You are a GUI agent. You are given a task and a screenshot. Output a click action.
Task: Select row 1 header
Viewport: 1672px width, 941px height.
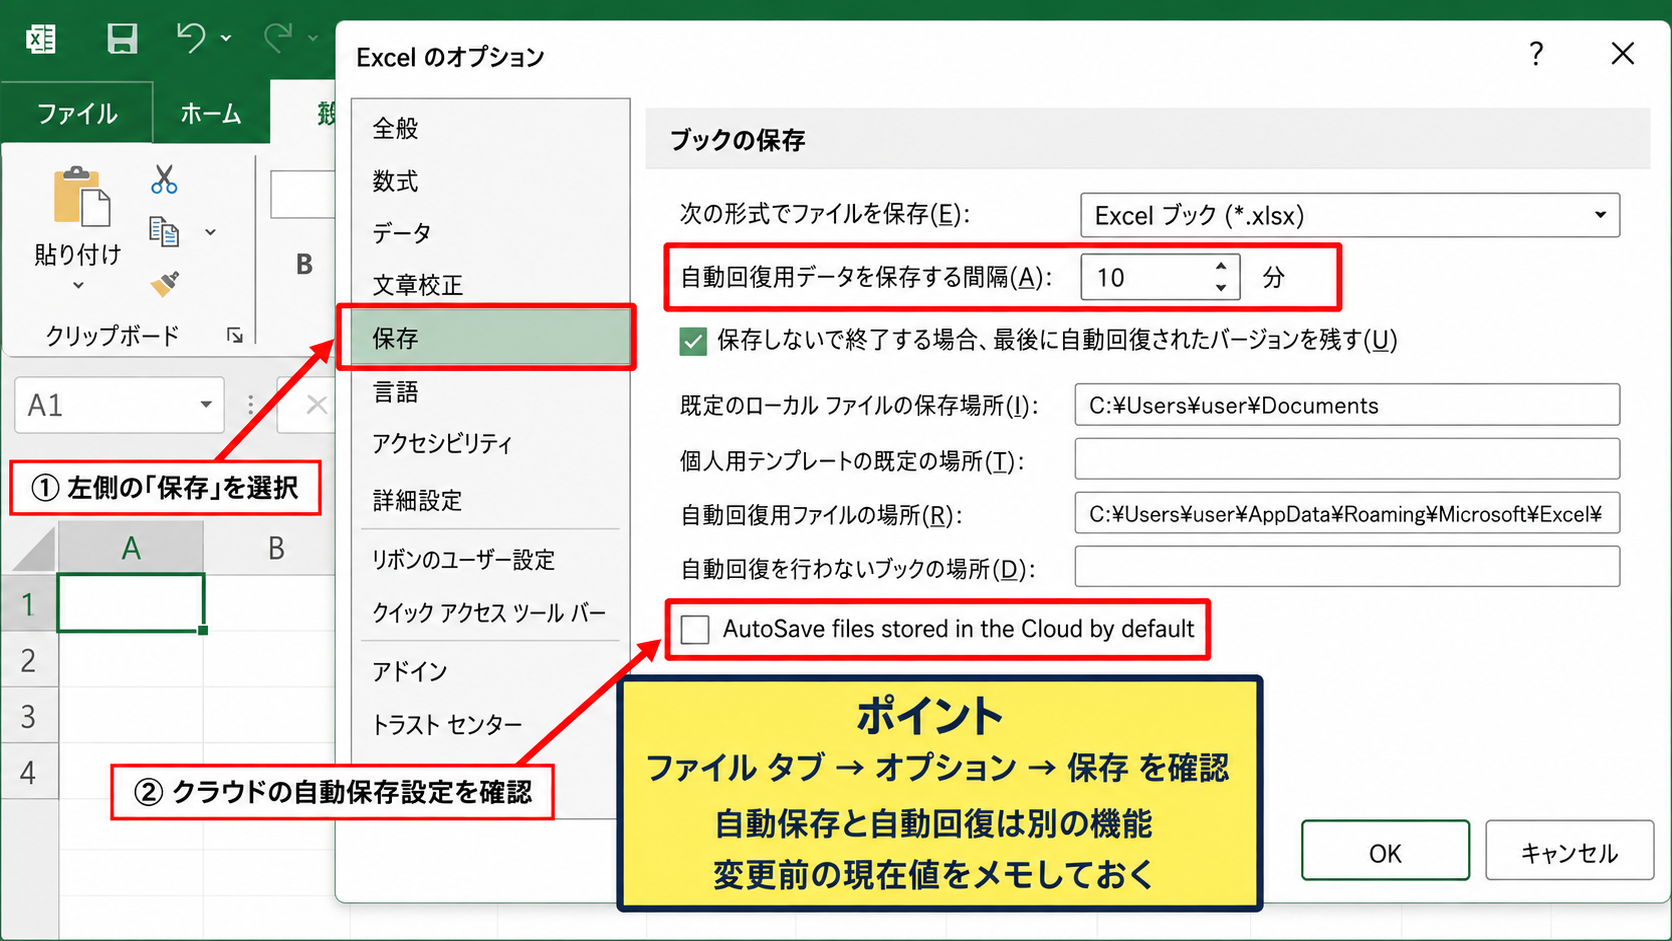[29, 604]
